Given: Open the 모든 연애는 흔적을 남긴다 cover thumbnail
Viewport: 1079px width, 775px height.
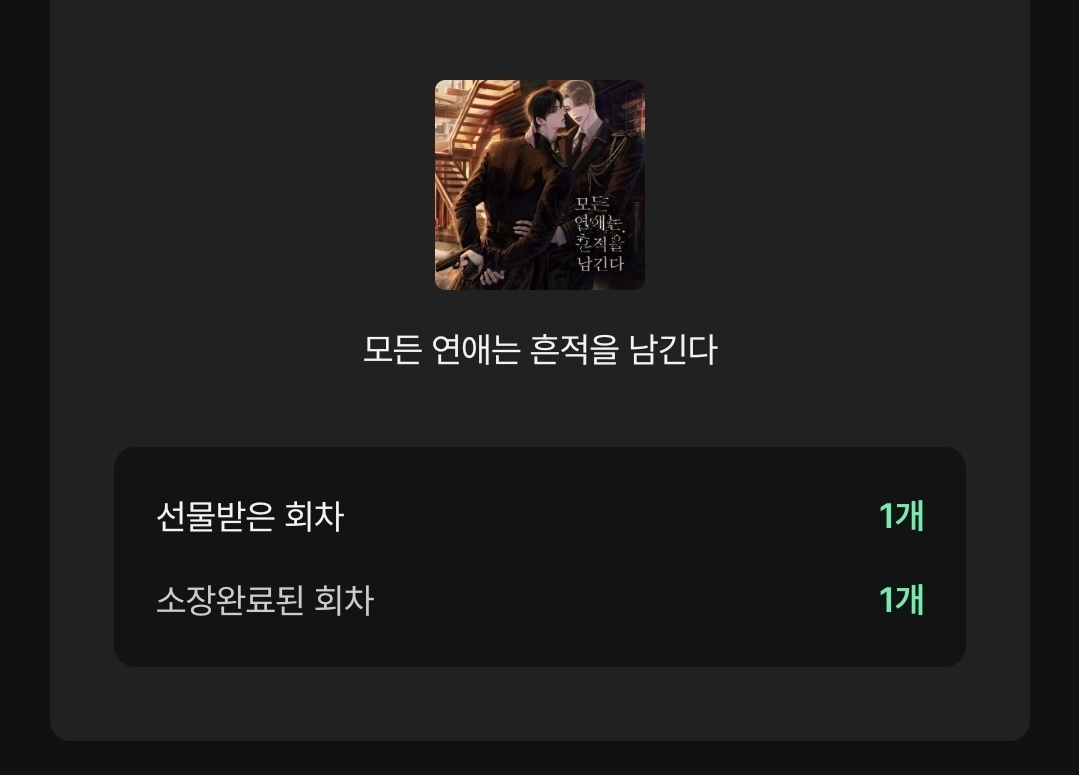Looking at the screenshot, I should 540,184.
